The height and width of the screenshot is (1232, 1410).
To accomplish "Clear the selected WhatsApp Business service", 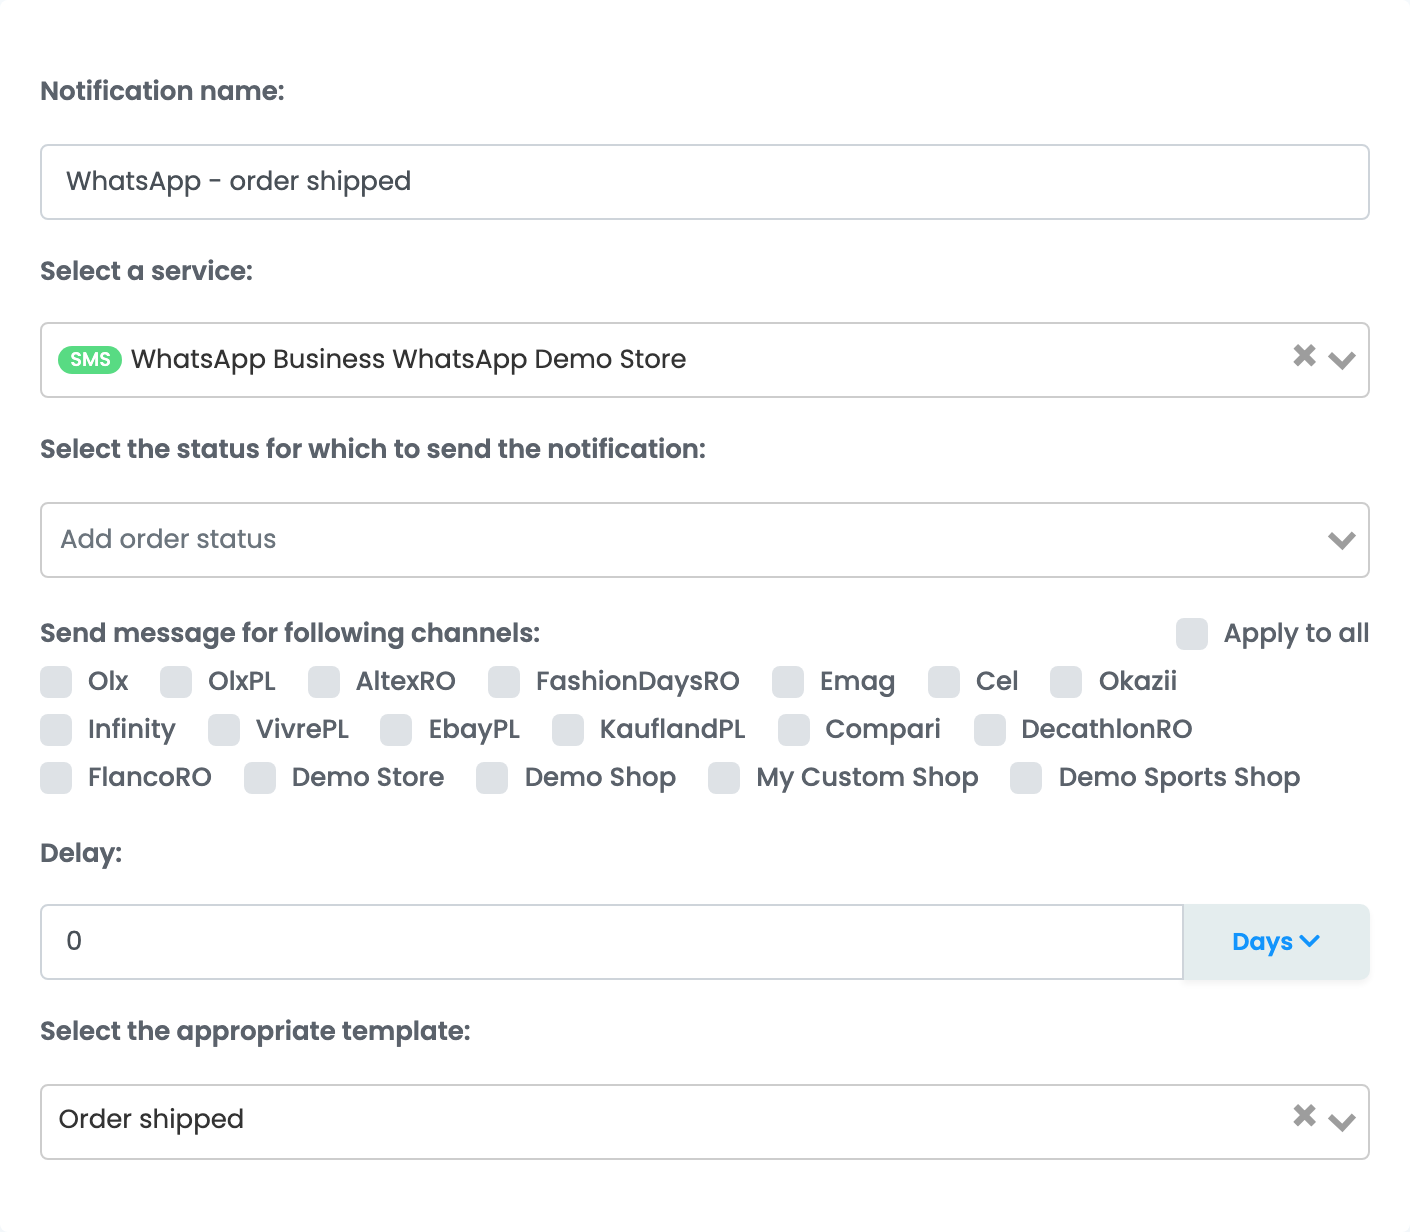I will [x=1304, y=355].
